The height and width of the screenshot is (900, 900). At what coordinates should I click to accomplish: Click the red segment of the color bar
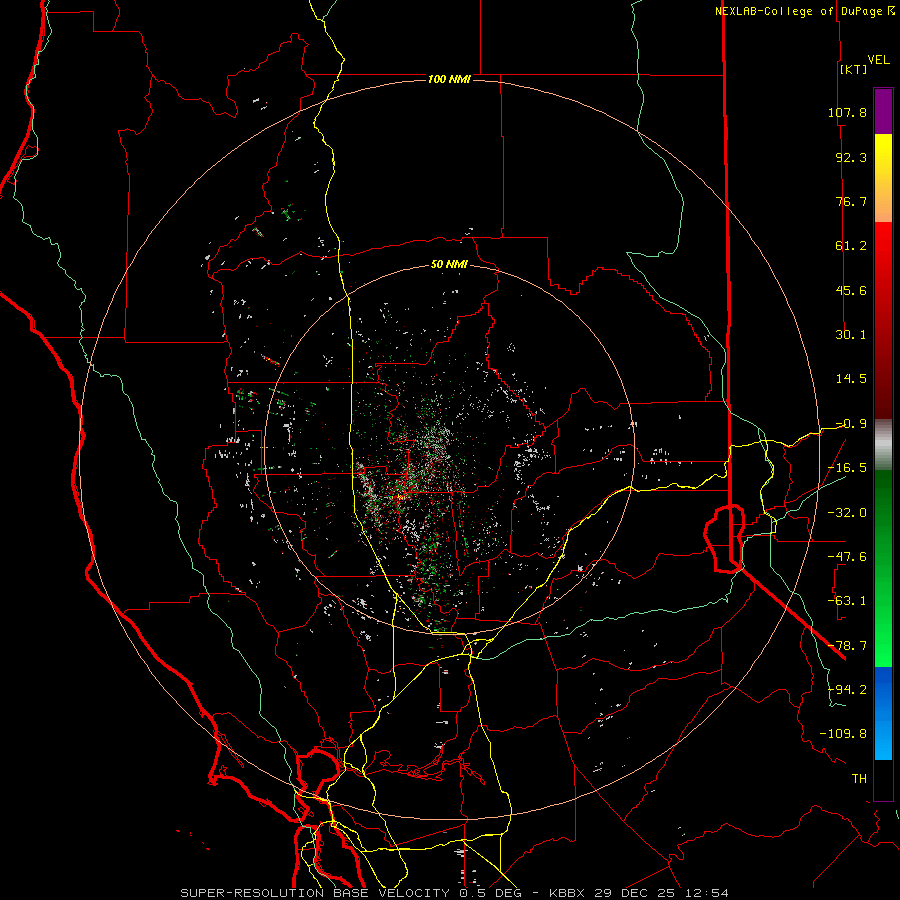click(883, 320)
